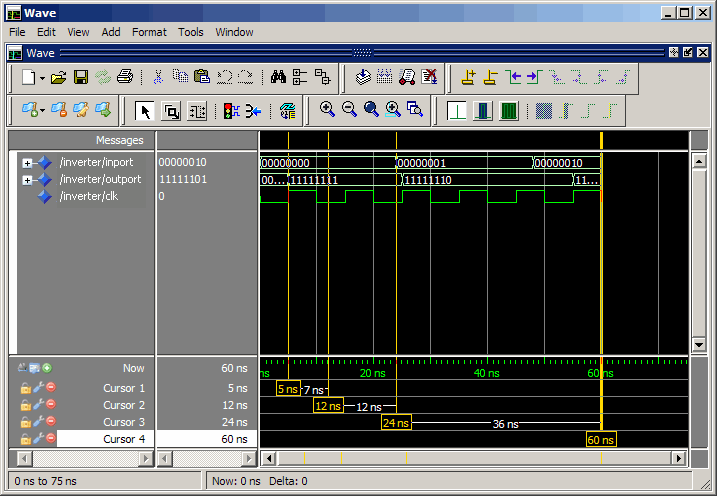Click the green Add Cursor plus icon

click(x=47, y=368)
